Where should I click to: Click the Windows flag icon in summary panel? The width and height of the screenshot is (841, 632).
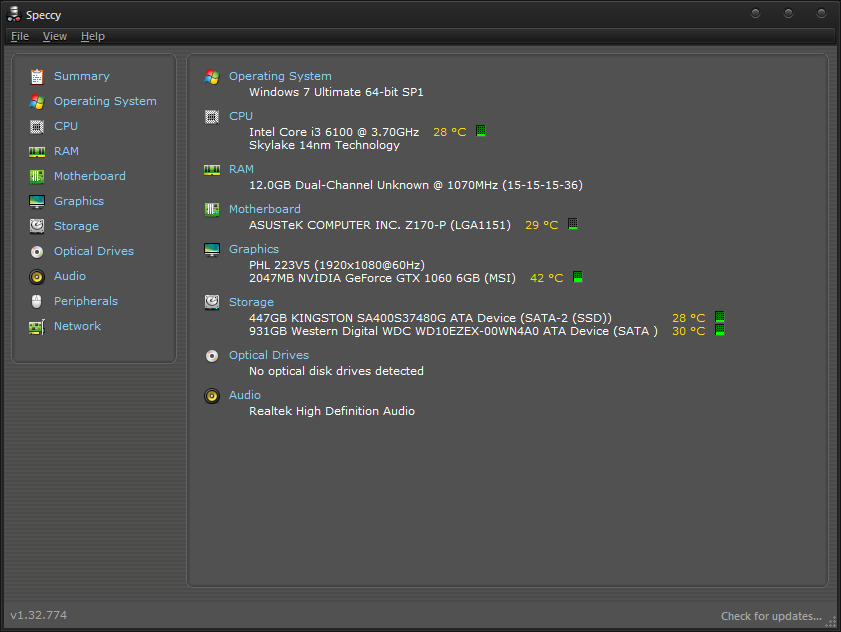coord(212,77)
